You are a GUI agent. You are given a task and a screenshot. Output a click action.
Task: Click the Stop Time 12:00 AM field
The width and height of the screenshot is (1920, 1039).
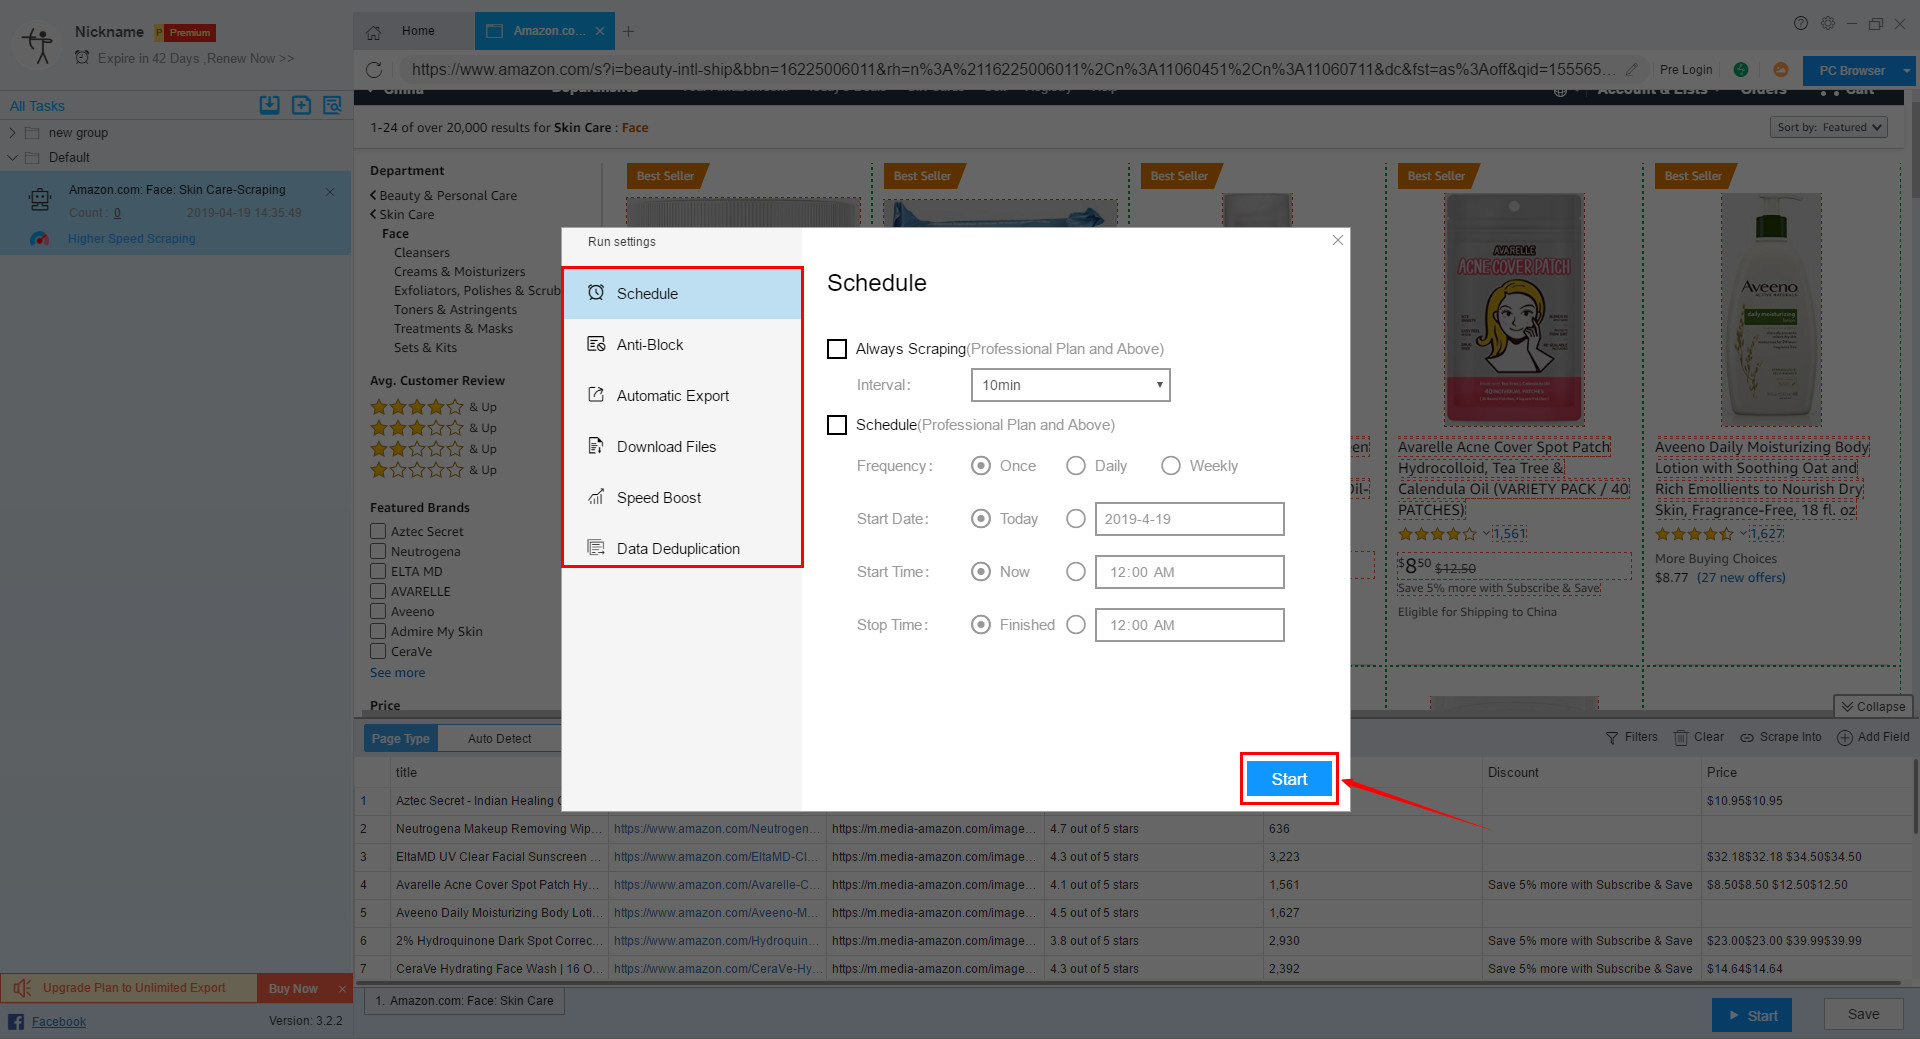[1189, 625]
